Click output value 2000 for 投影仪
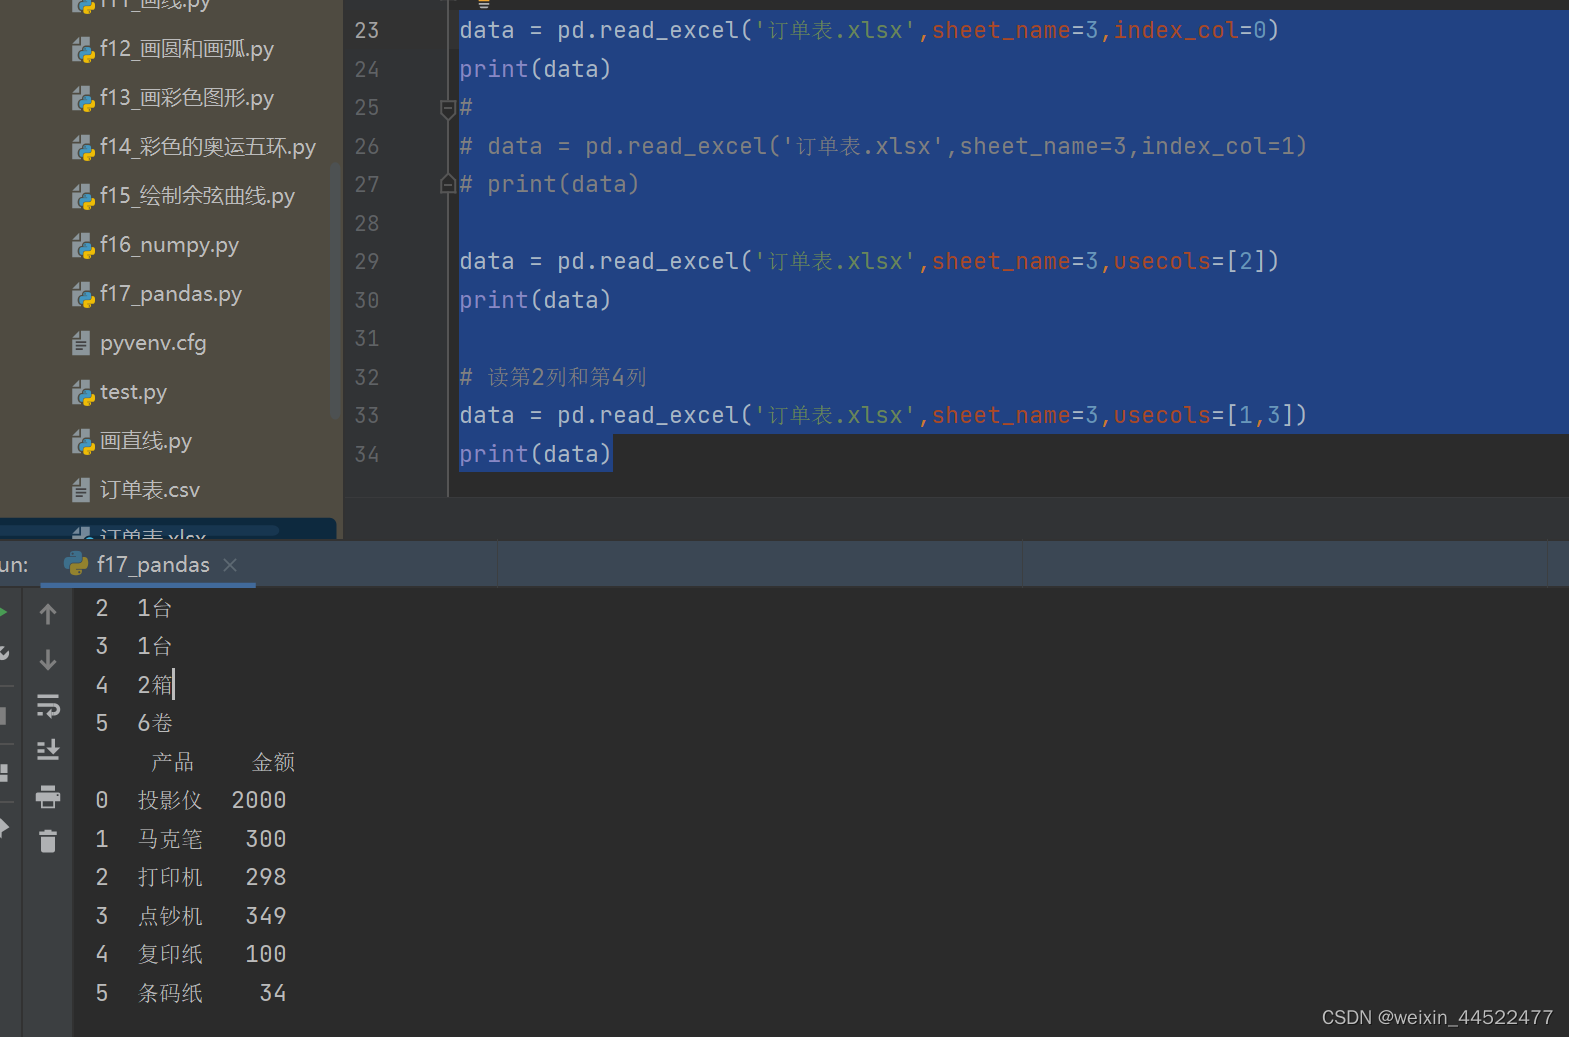 259,800
